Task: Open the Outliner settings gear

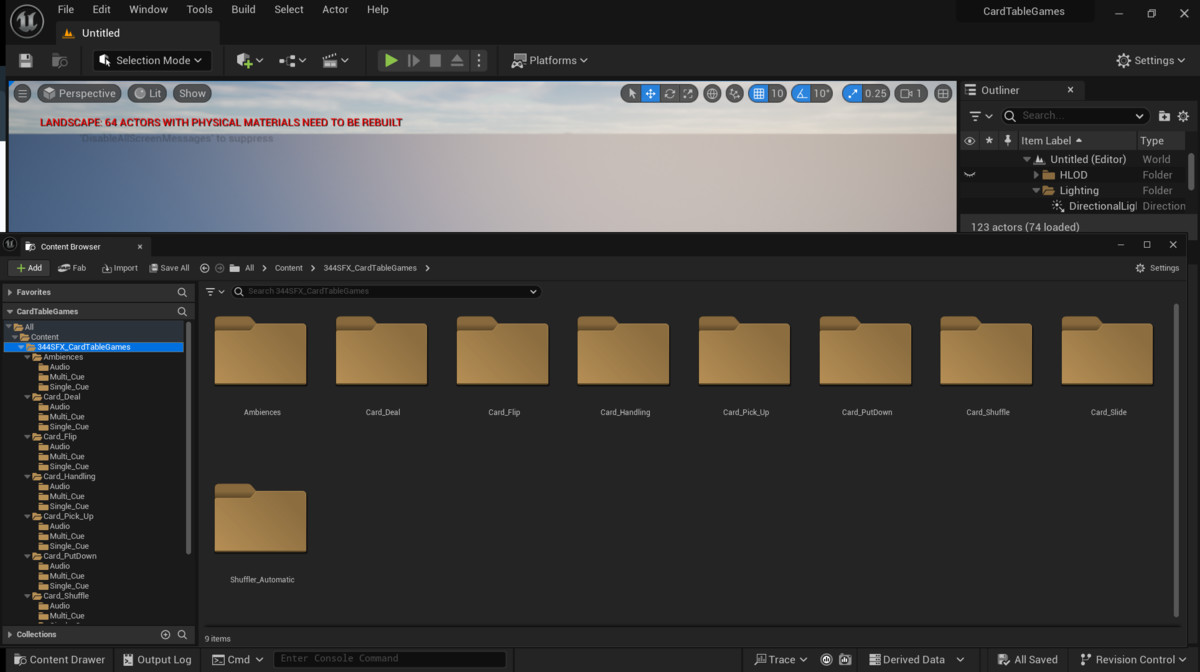Action: pos(1183,116)
